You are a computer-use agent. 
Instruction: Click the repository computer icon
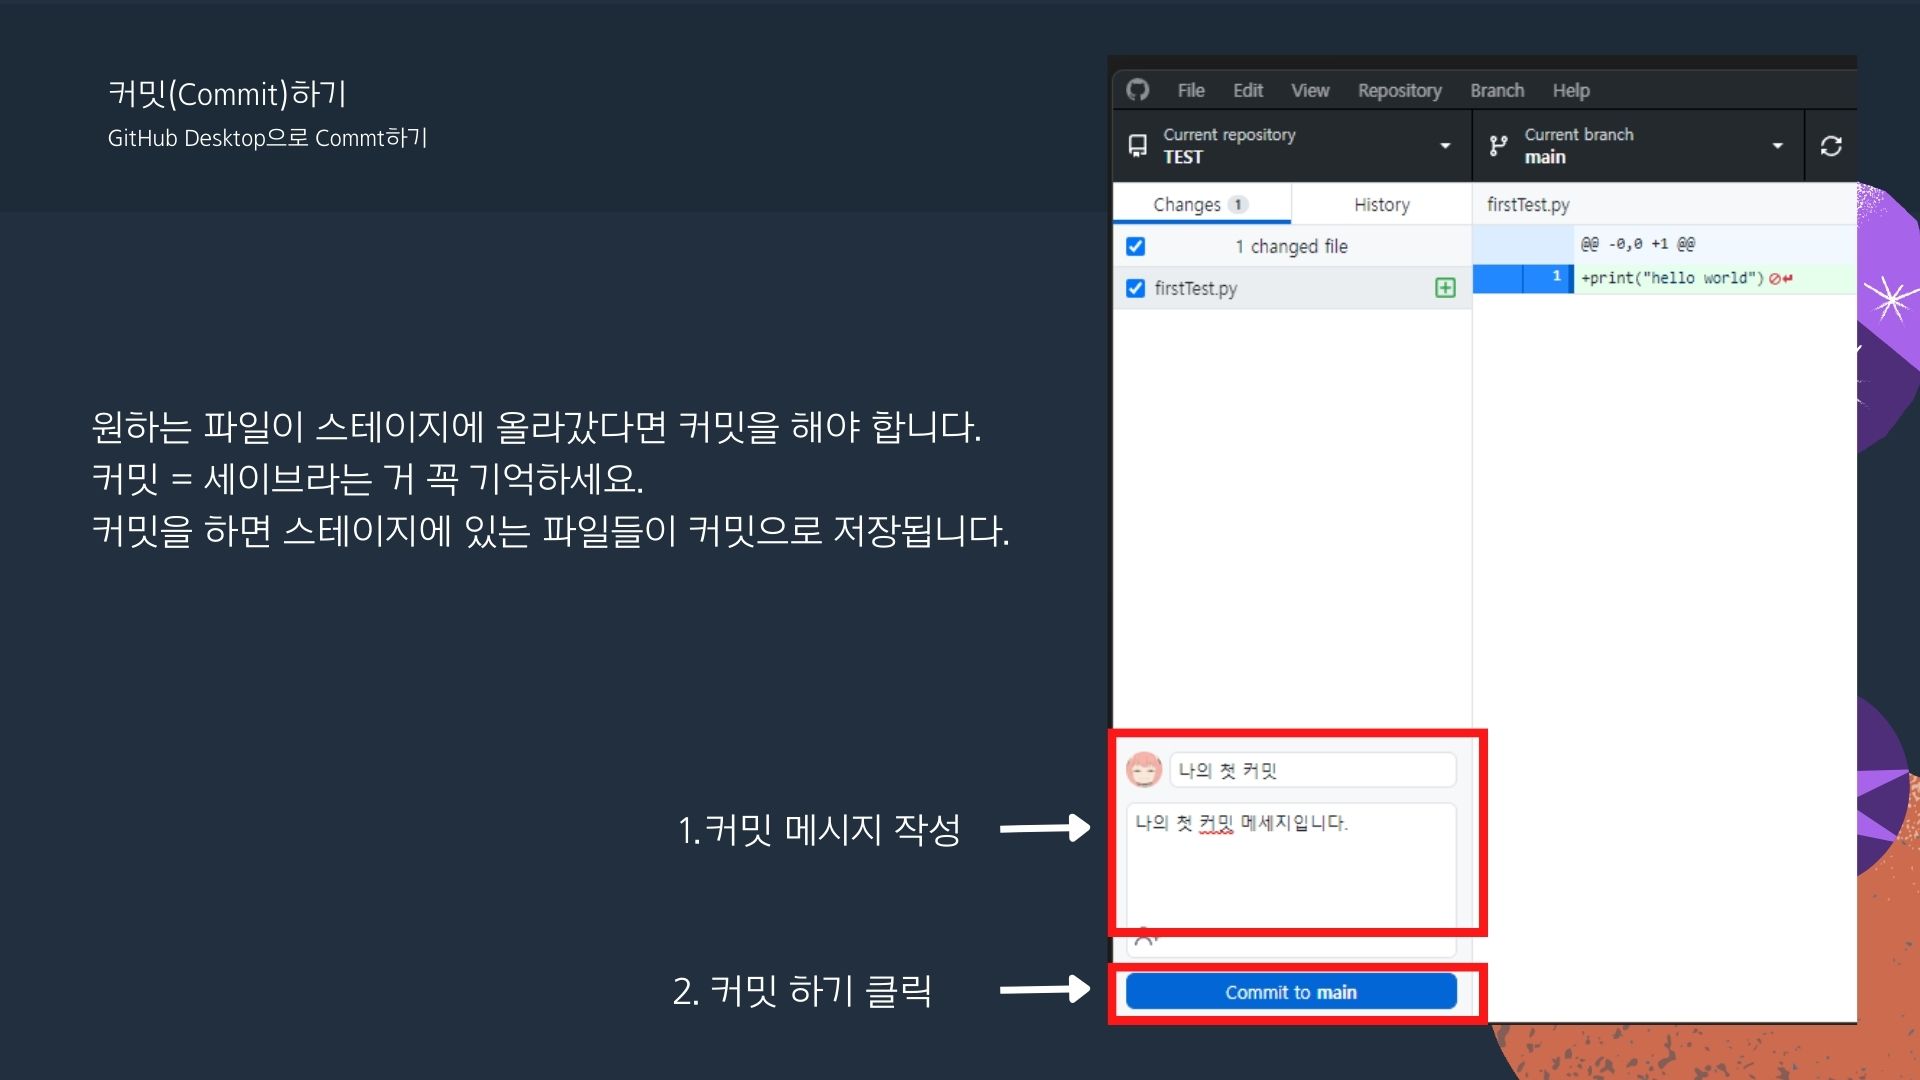tap(1137, 146)
